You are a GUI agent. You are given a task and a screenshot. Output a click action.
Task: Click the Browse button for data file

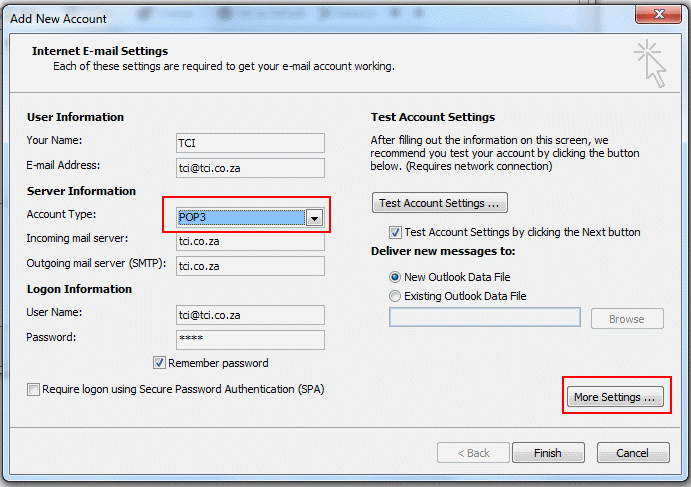[627, 319]
